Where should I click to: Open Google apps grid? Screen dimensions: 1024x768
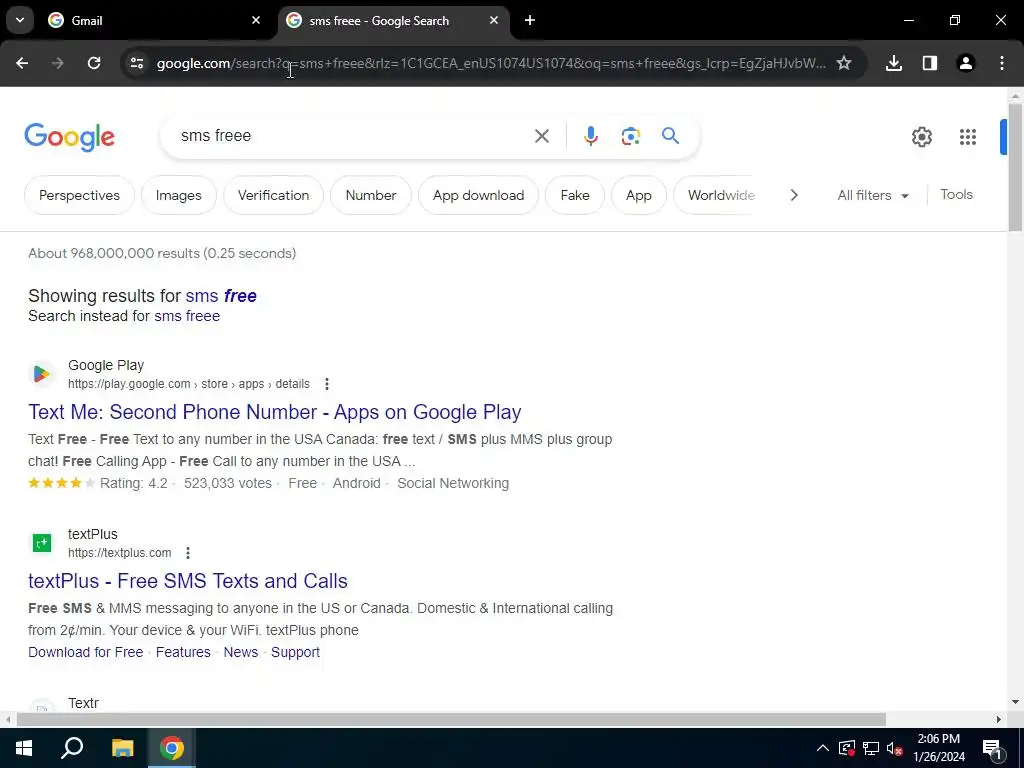968,136
